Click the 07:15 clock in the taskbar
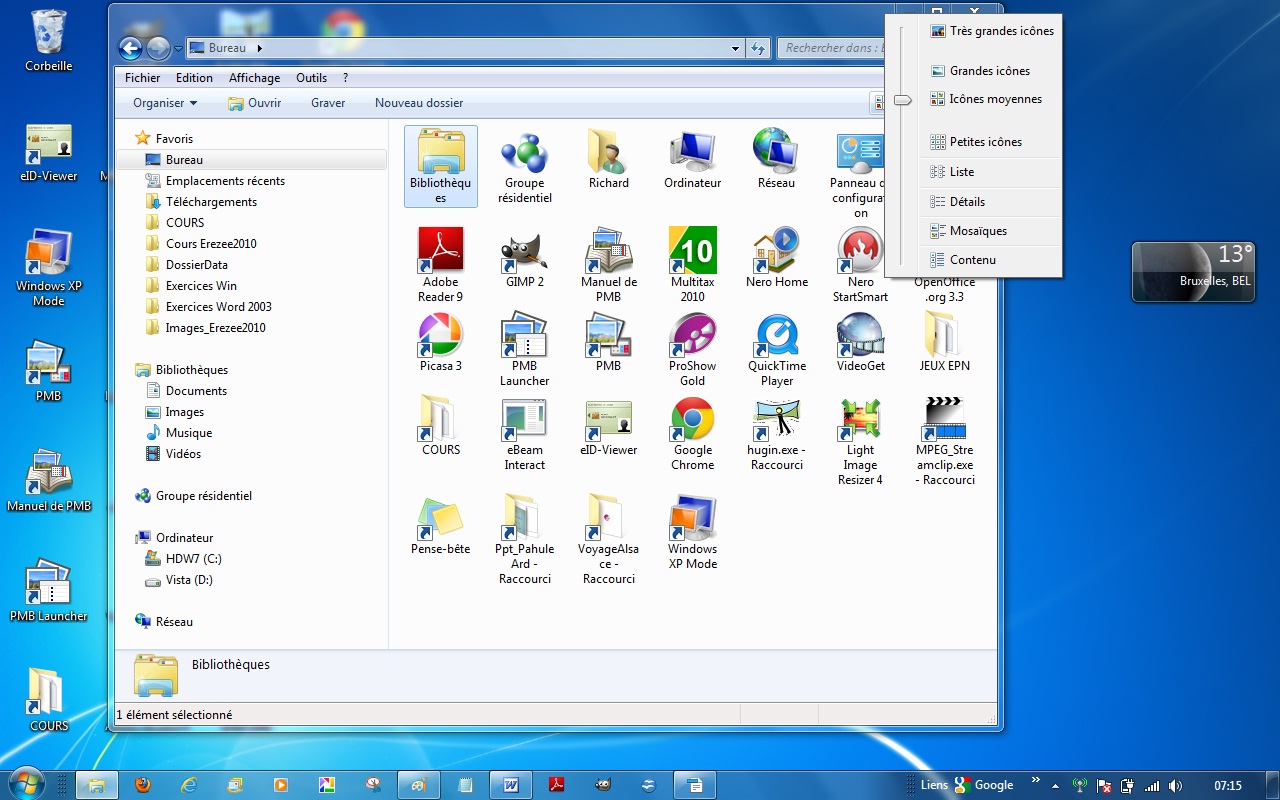The width and height of the screenshot is (1280, 800). click(x=1227, y=785)
